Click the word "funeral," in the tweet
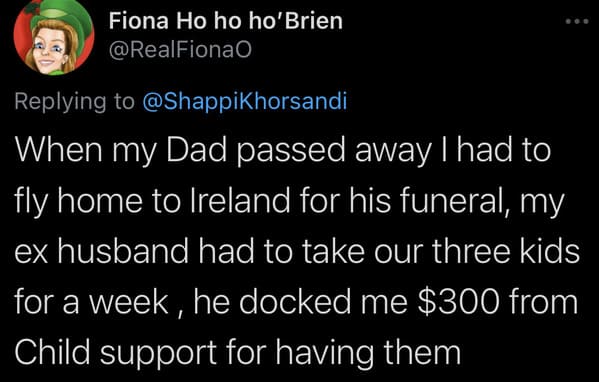Image resolution: width=599 pixels, height=382 pixels. pos(454,201)
